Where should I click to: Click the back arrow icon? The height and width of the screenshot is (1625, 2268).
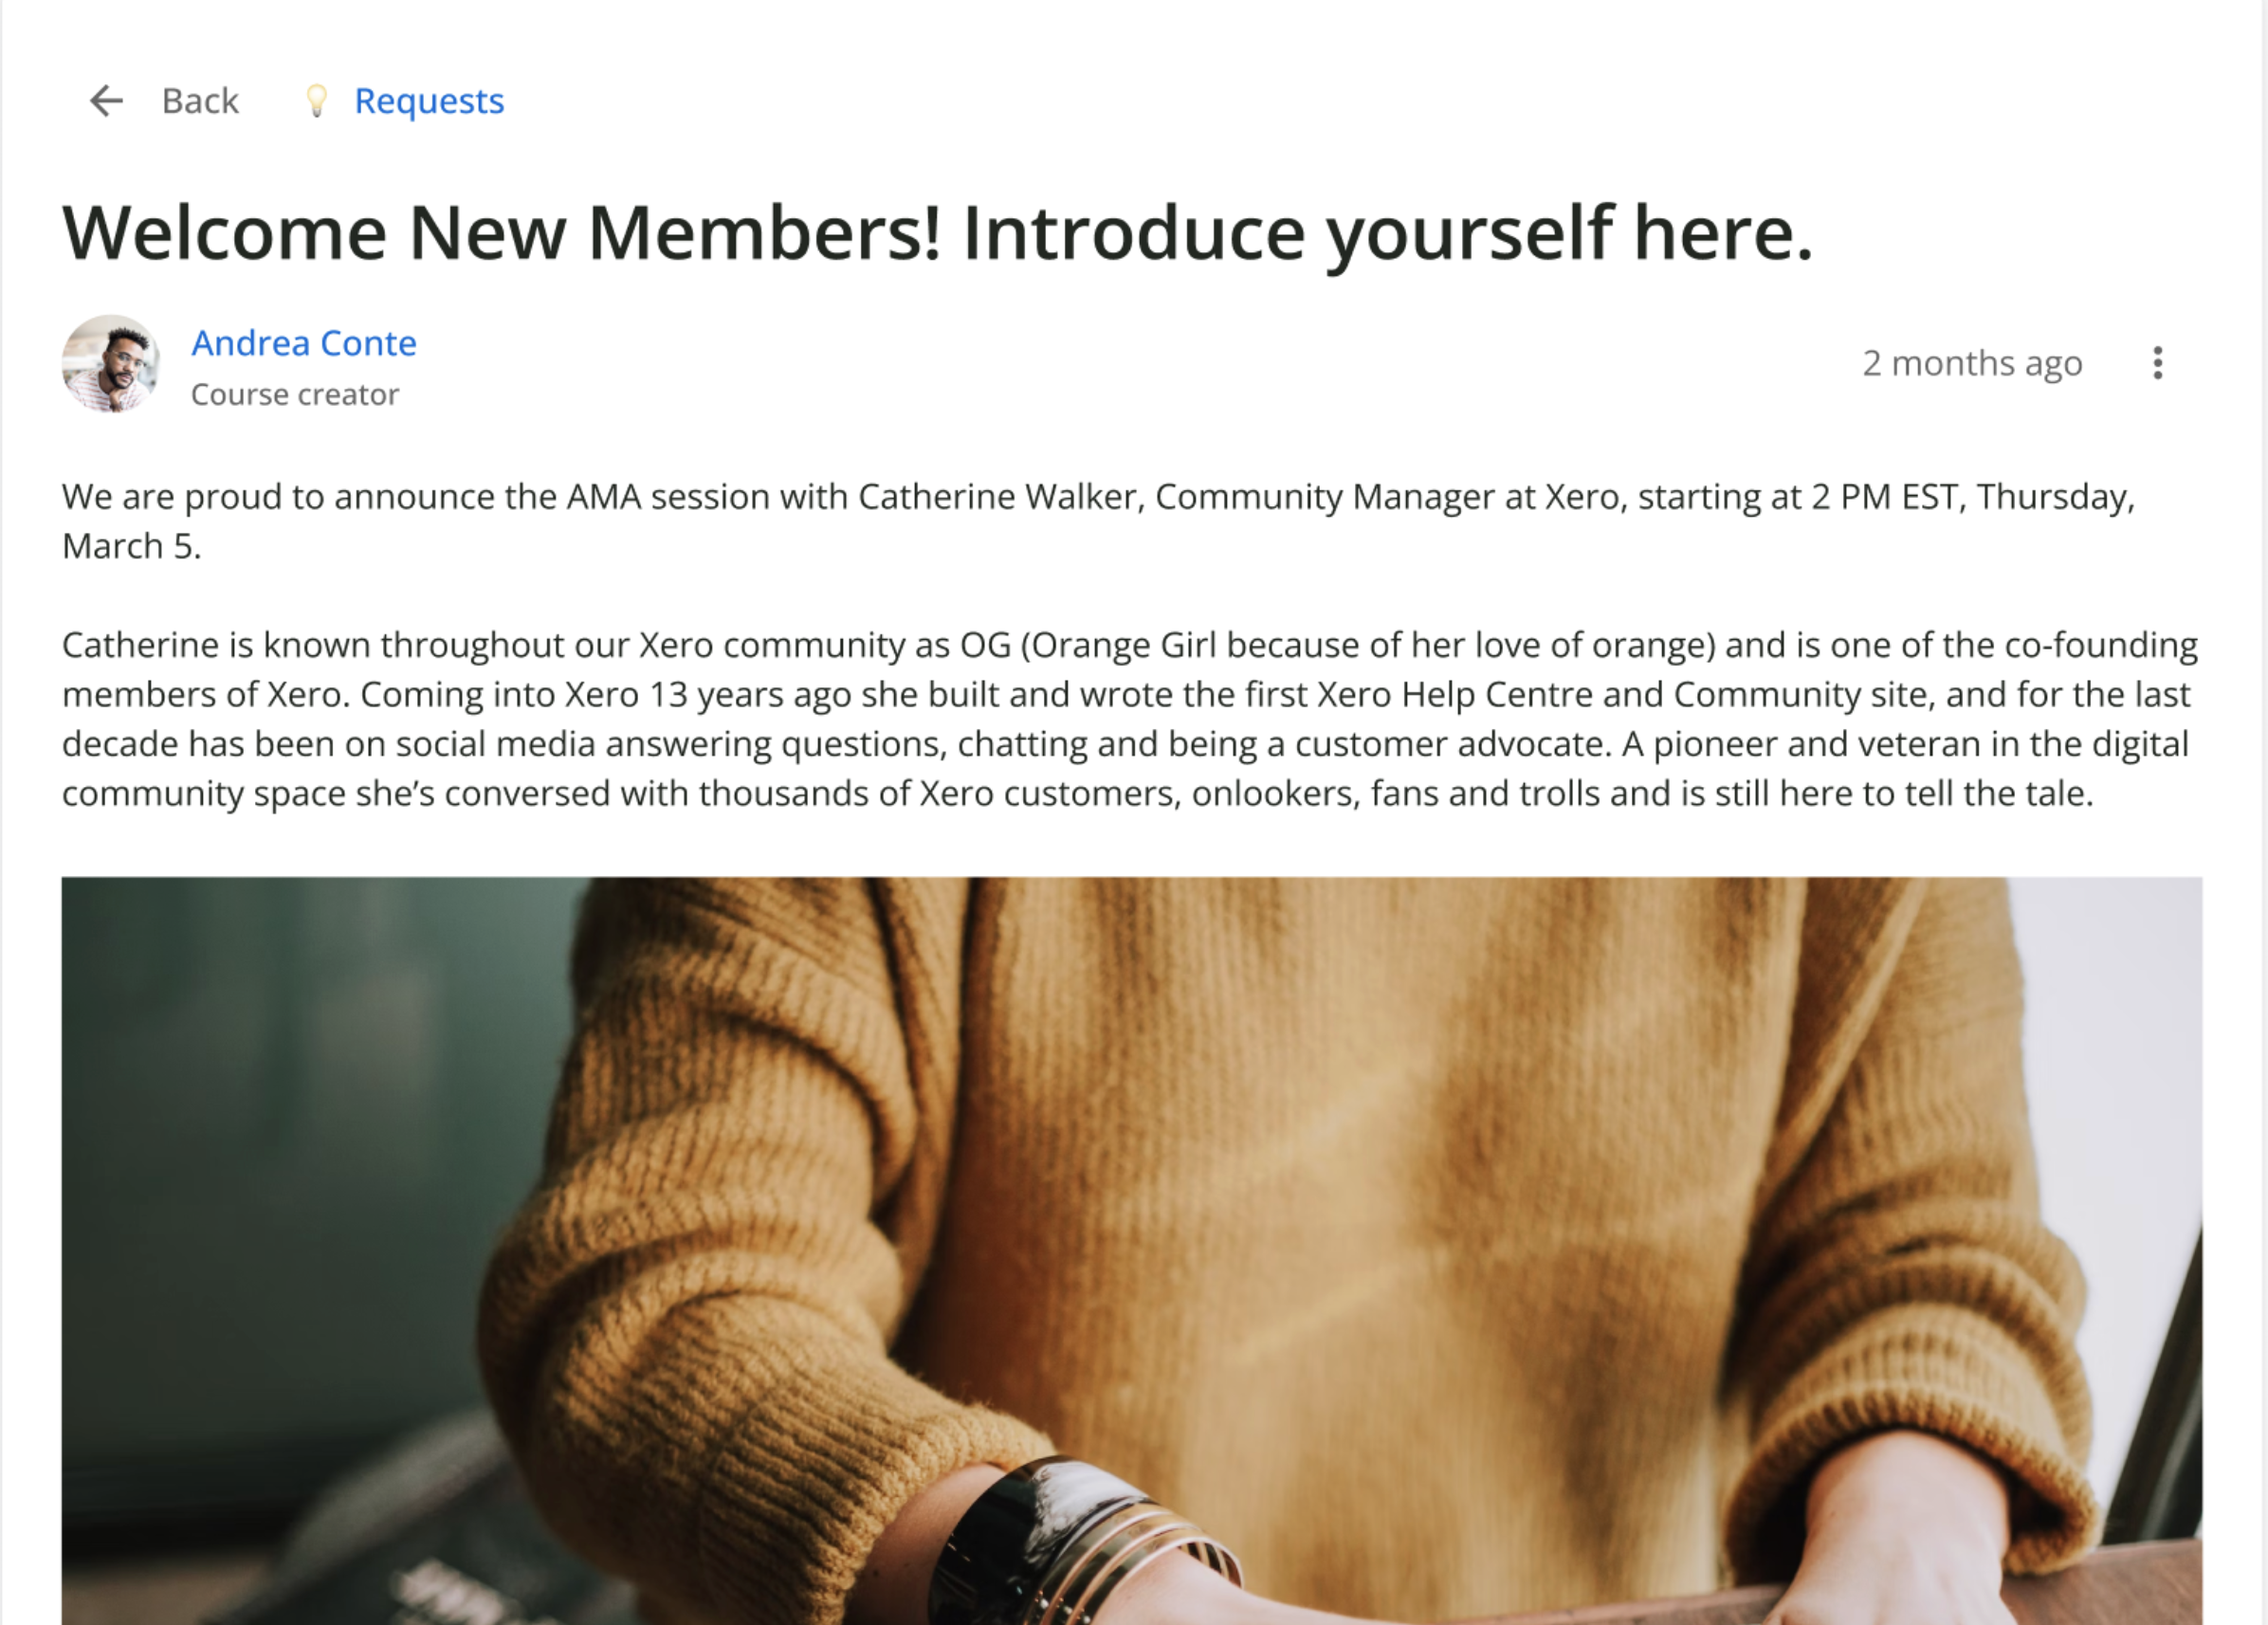tap(106, 101)
